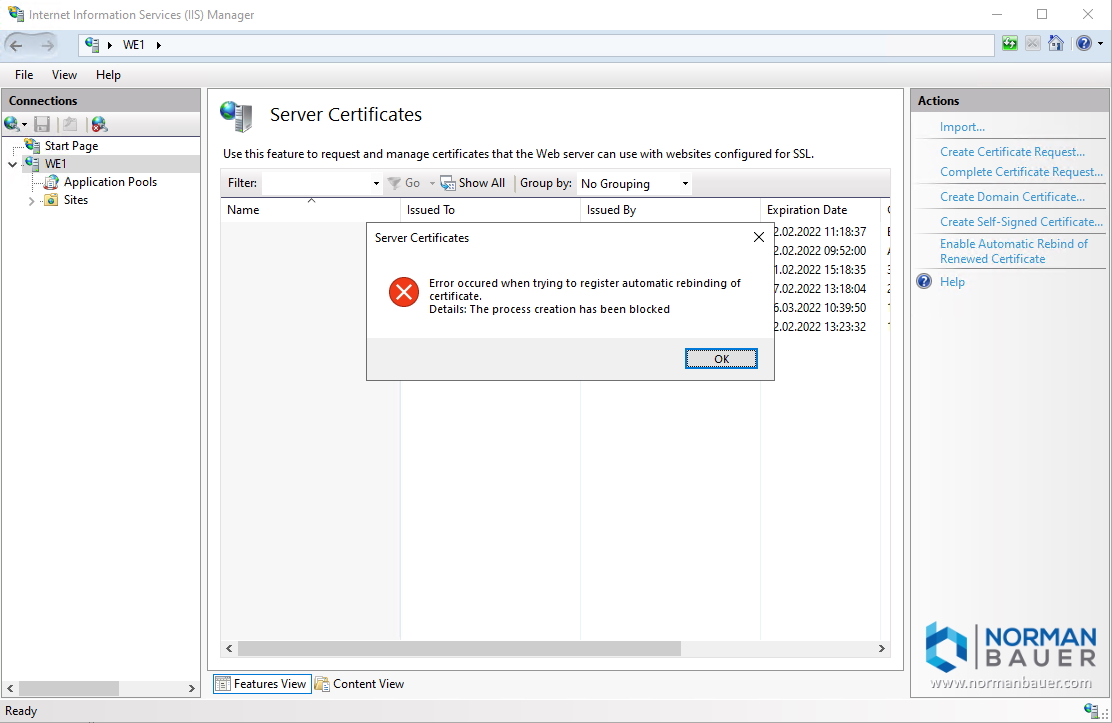Select Start Page in the Connections tree
Viewport: 1112px width, 723px height.
pos(71,145)
